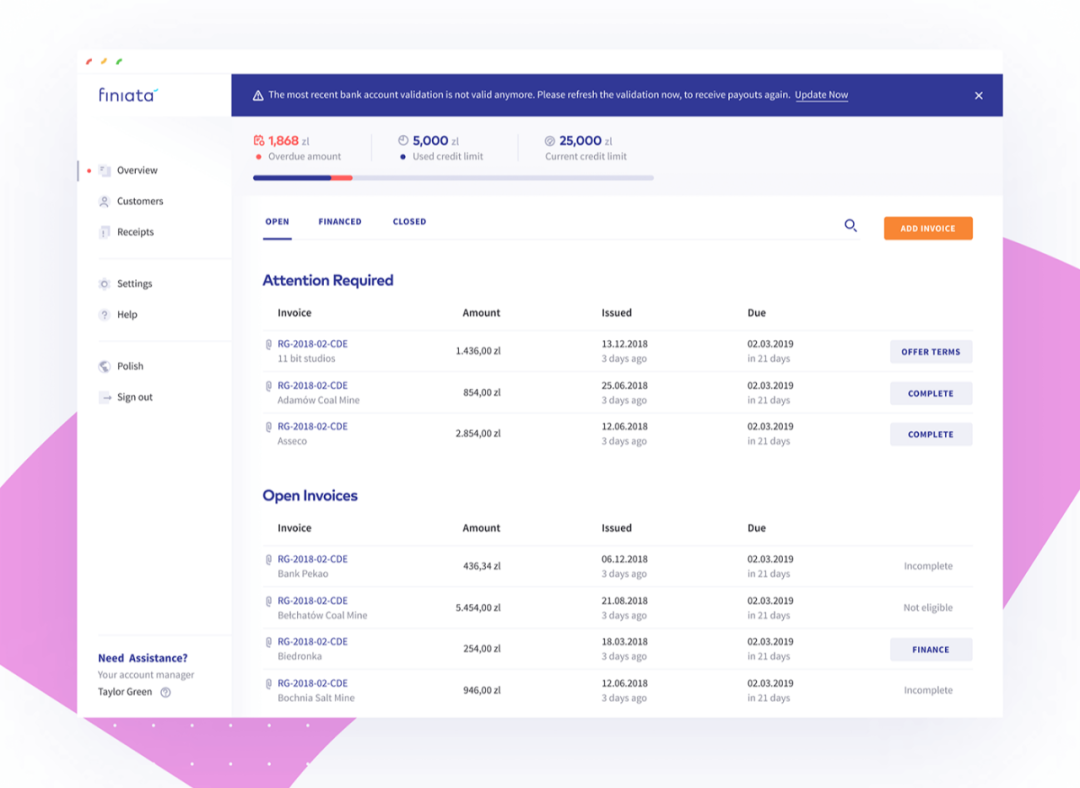Click the Overview sidebar icon
1080x788 pixels.
click(x=105, y=170)
